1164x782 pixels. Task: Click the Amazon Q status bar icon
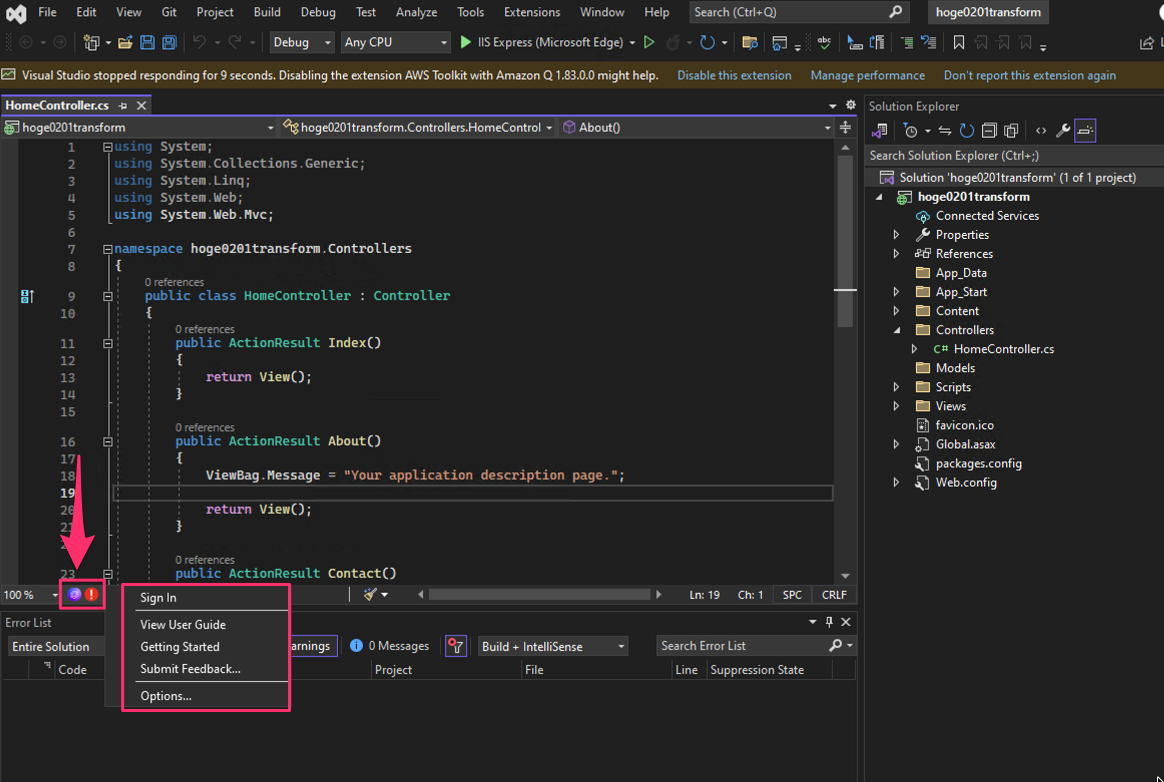[75, 595]
